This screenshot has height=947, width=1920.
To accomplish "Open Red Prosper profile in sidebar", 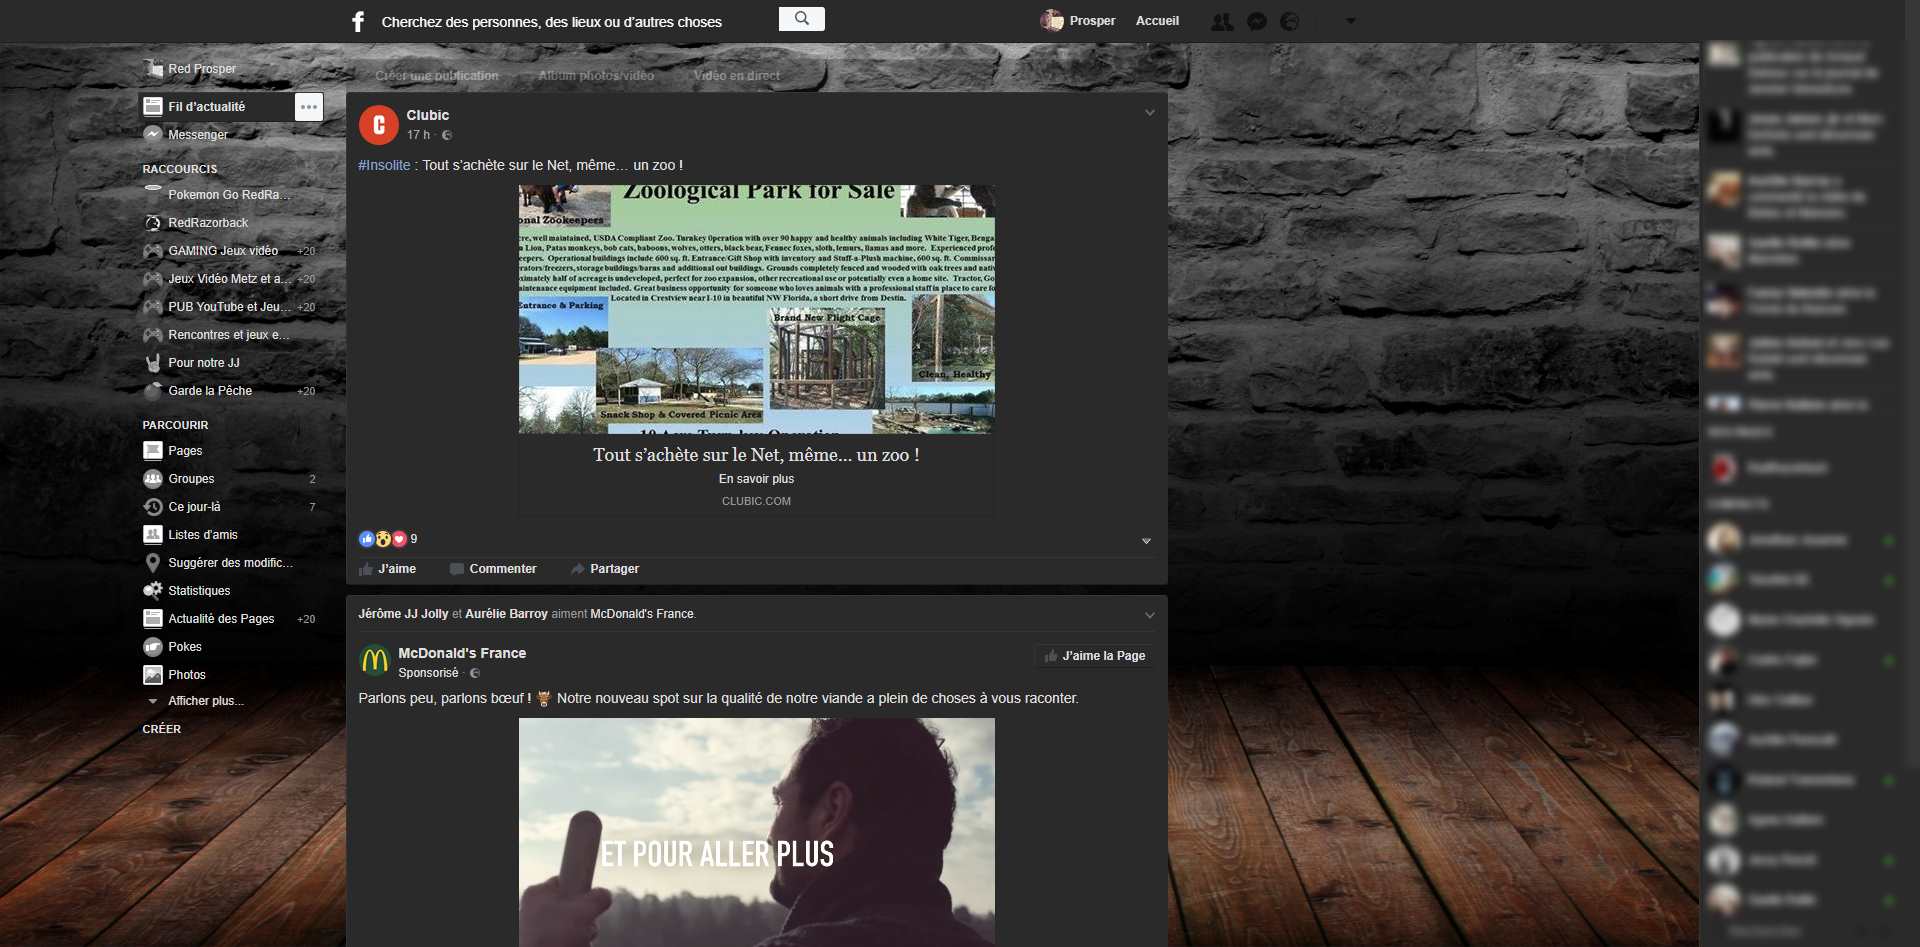I will pyautogui.click(x=190, y=69).
